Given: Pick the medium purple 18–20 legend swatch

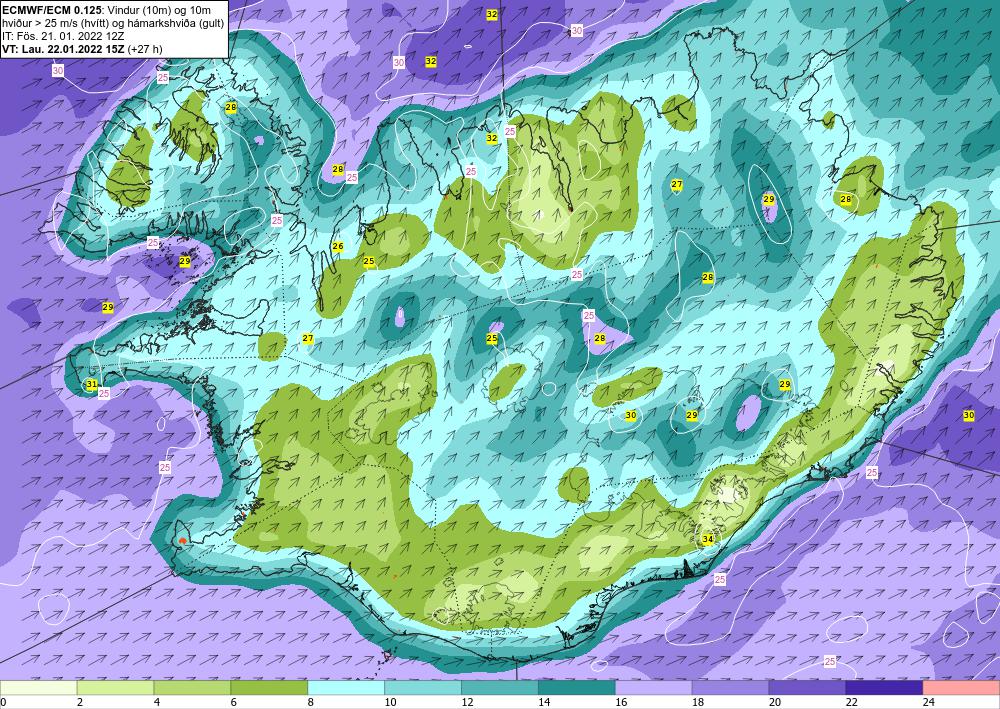Looking at the screenshot, I should (730, 688).
